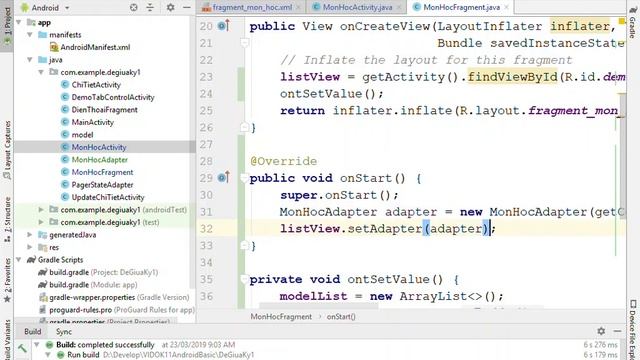640x360 pixels.
Task: Open the Layout Captures side tab
Action: pyautogui.click(x=7, y=150)
